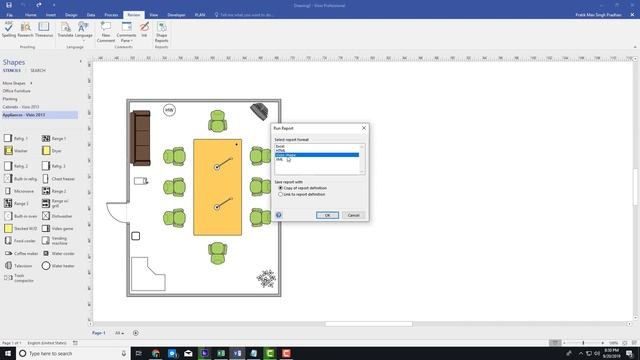Viewport: 640px width, 360px height.
Task: Open the Research tool
Action: (x=25, y=30)
